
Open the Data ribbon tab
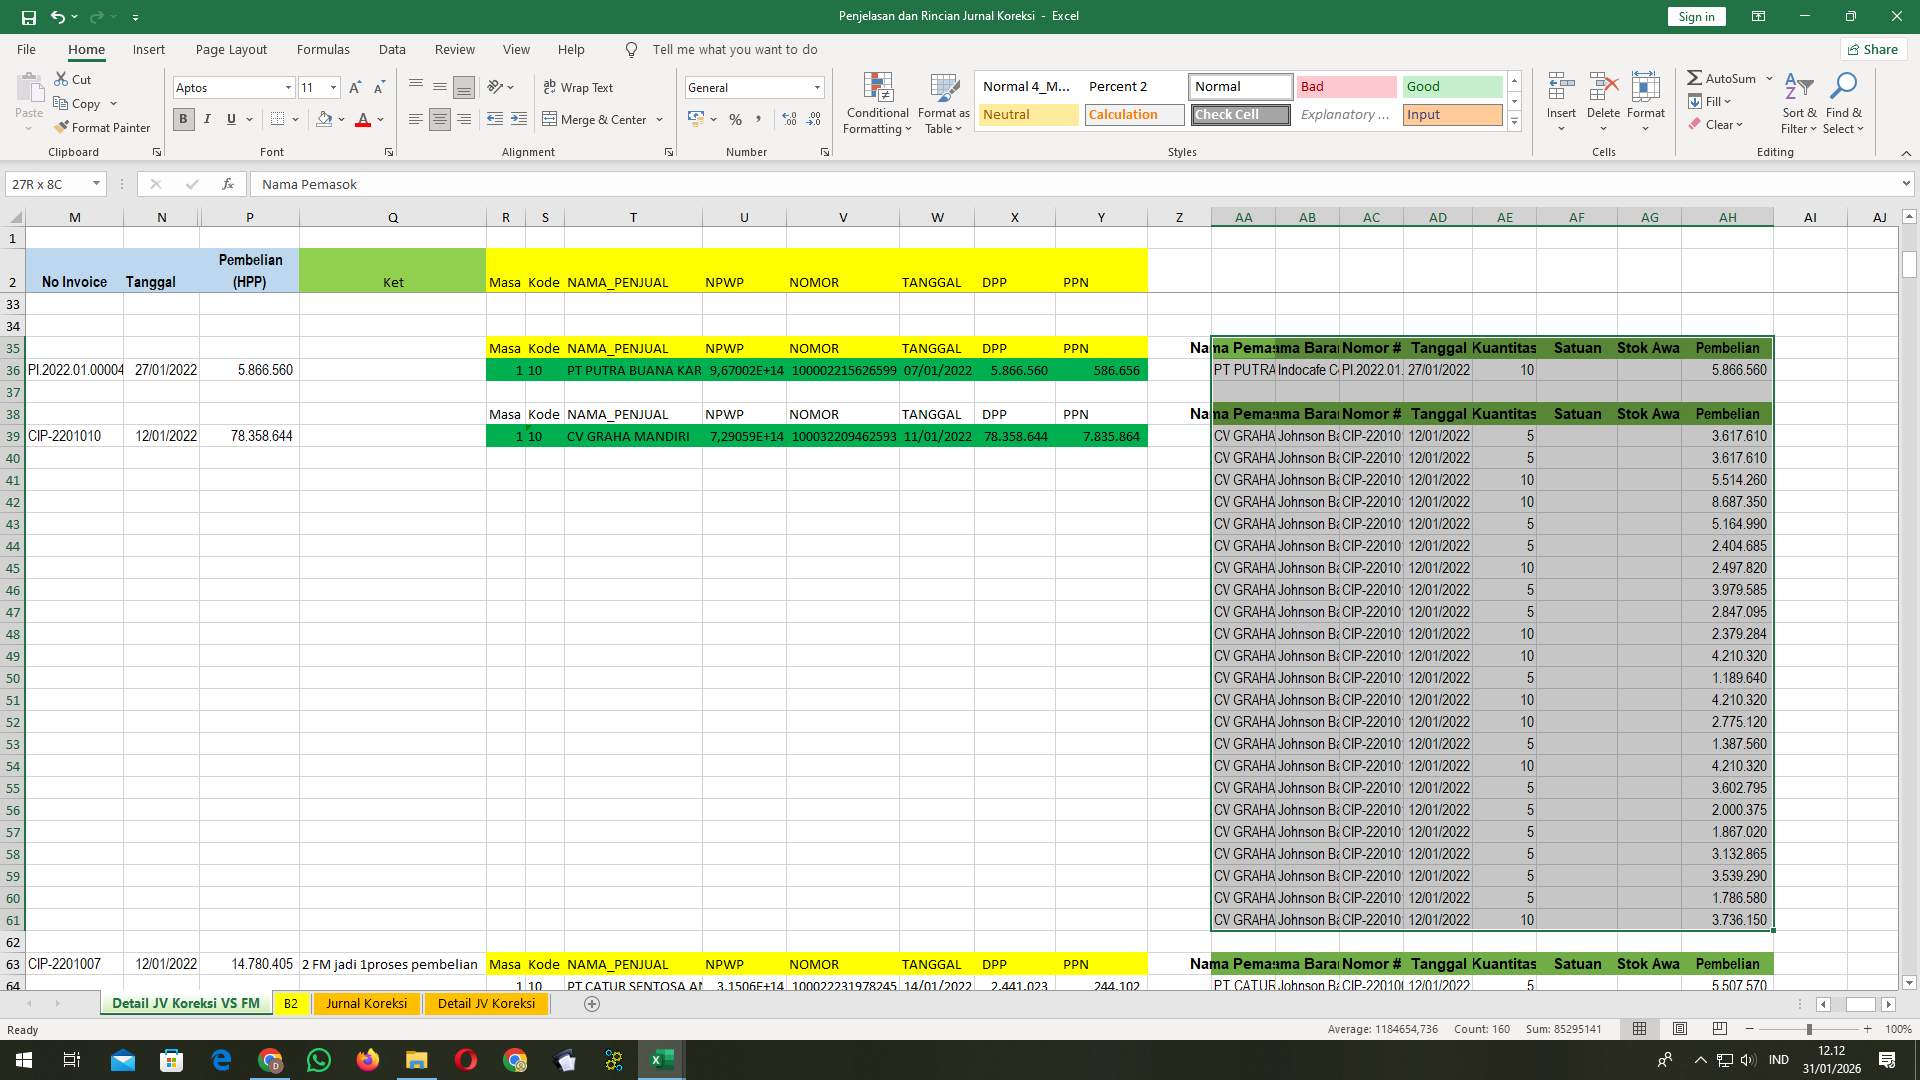[392, 49]
